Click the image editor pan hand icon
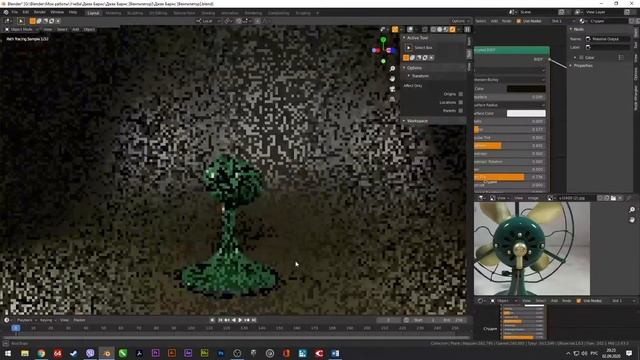Screen dimensions: 640x360 (x=632, y=220)
